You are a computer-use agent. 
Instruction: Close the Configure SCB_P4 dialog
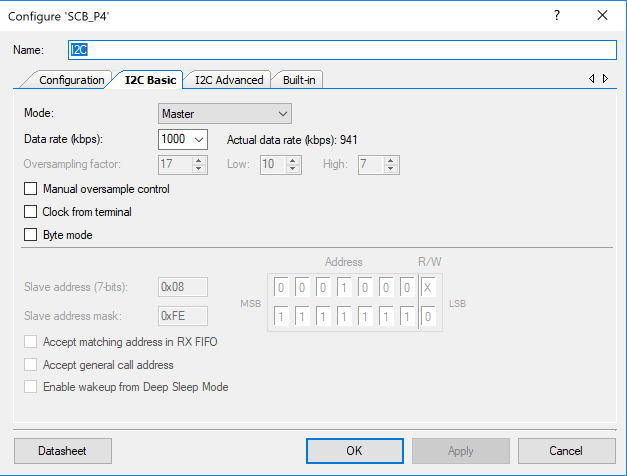coord(602,16)
